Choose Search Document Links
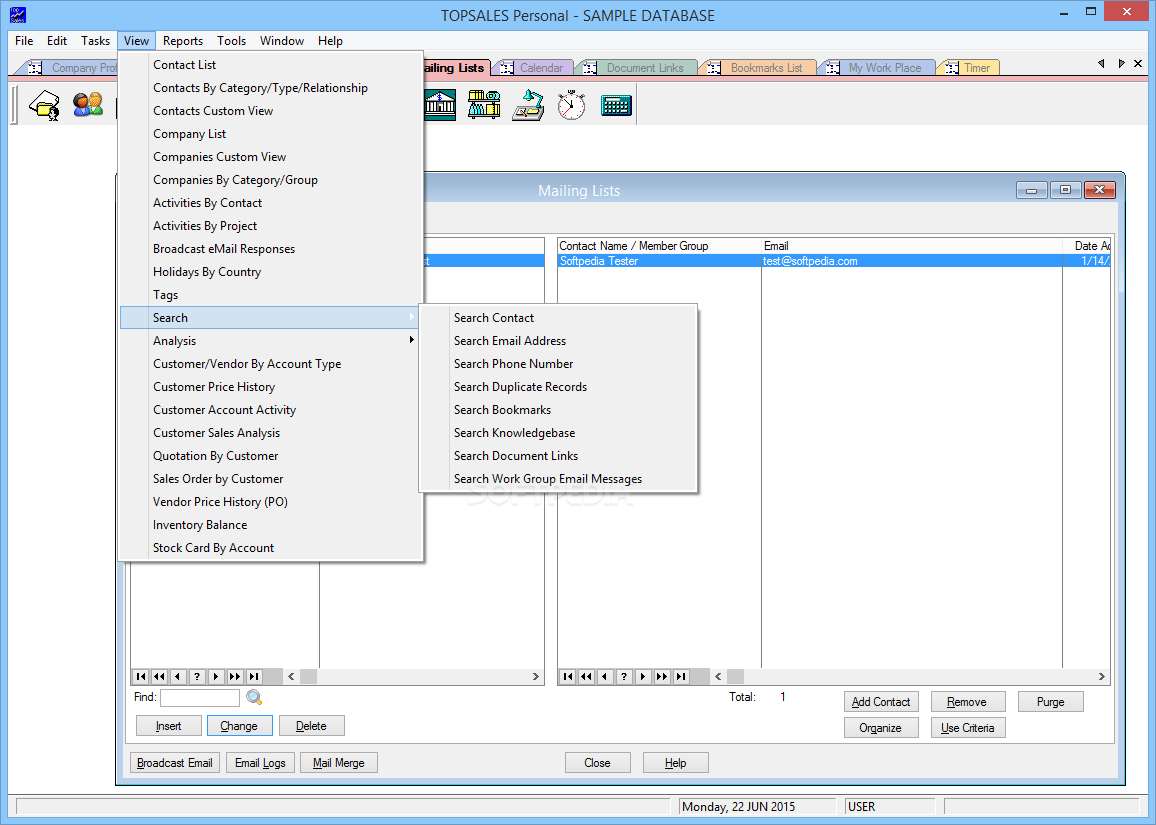The width and height of the screenshot is (1156, 825). tap(558, 456)
